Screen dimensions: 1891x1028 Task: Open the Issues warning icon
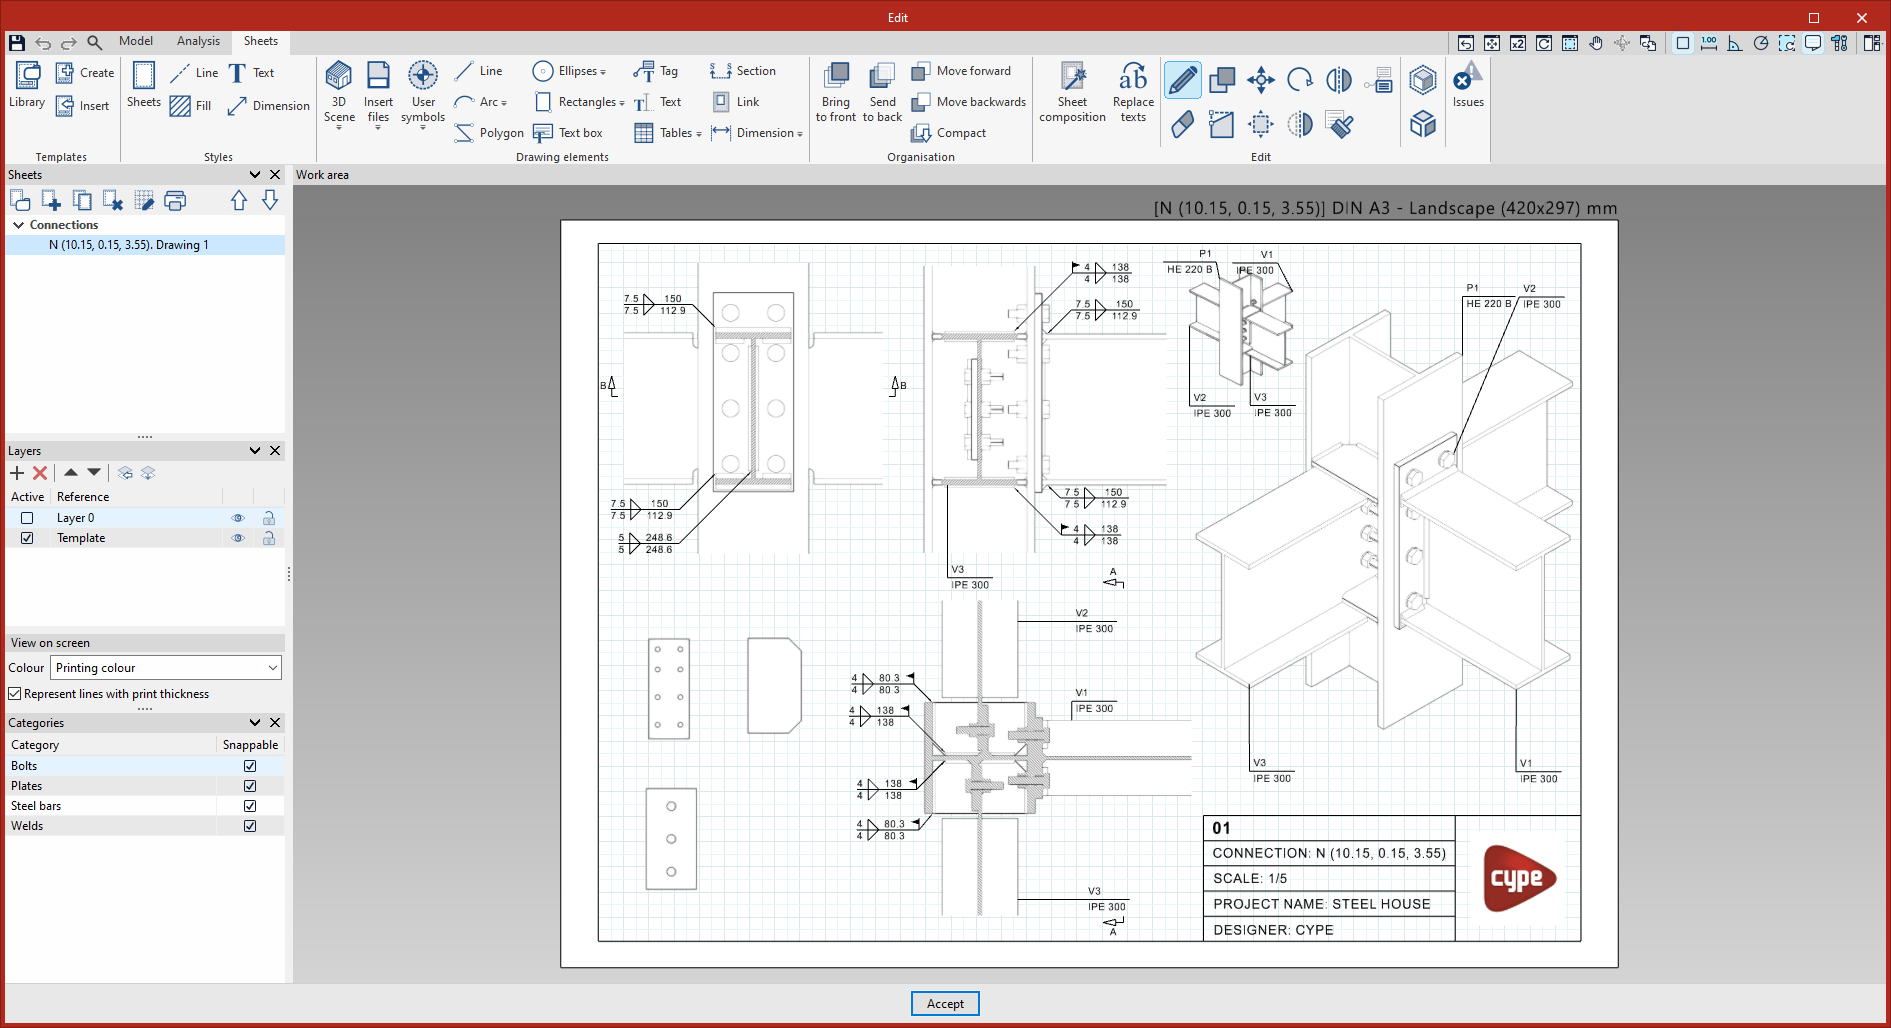(x=1468, y=86)
